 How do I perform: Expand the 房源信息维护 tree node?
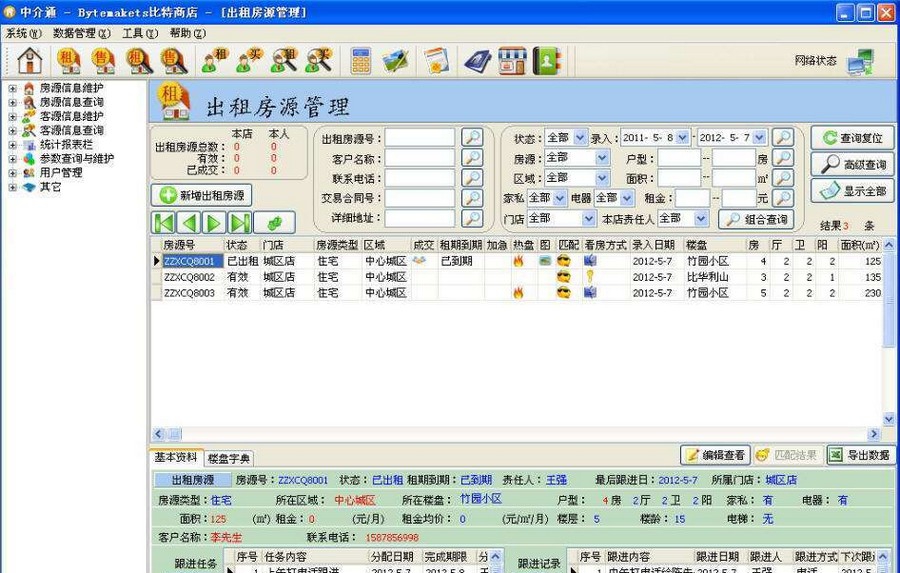click(13, 88)
